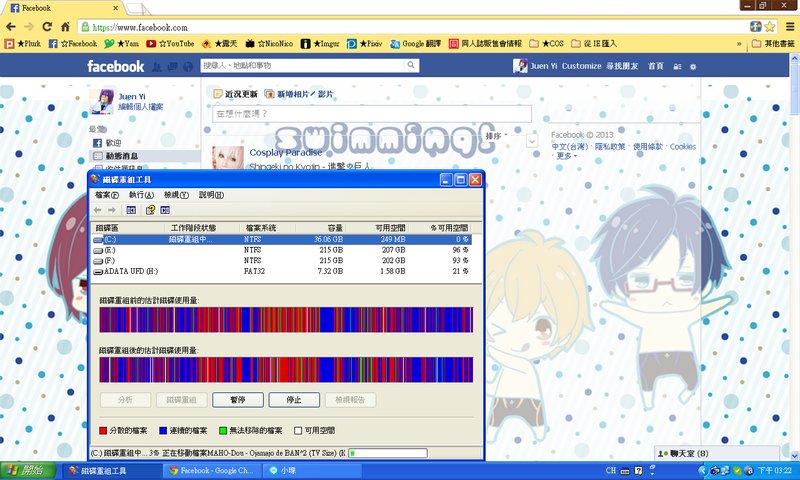Click the console tree toggle icon left of help icon

pyautogui.click(x=131, y=210)
